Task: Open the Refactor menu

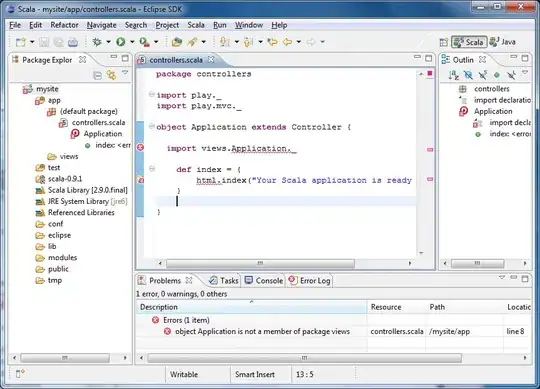Action: [x=64, y=25]
